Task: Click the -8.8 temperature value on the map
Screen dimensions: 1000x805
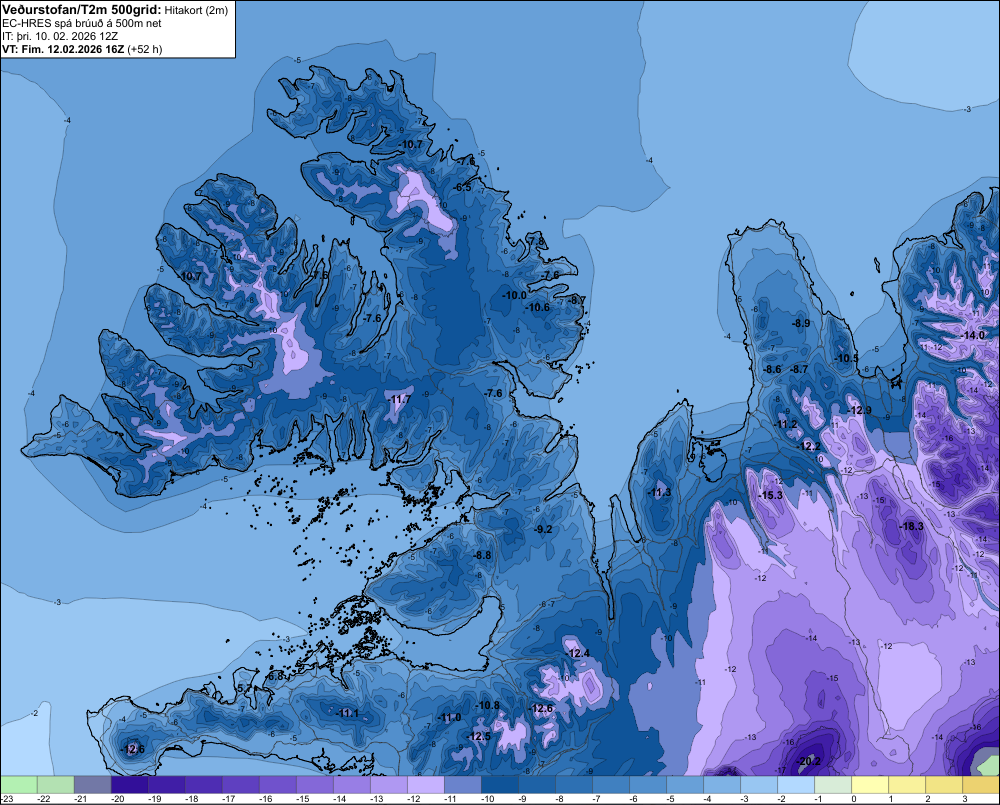Action: click(483, 556)
